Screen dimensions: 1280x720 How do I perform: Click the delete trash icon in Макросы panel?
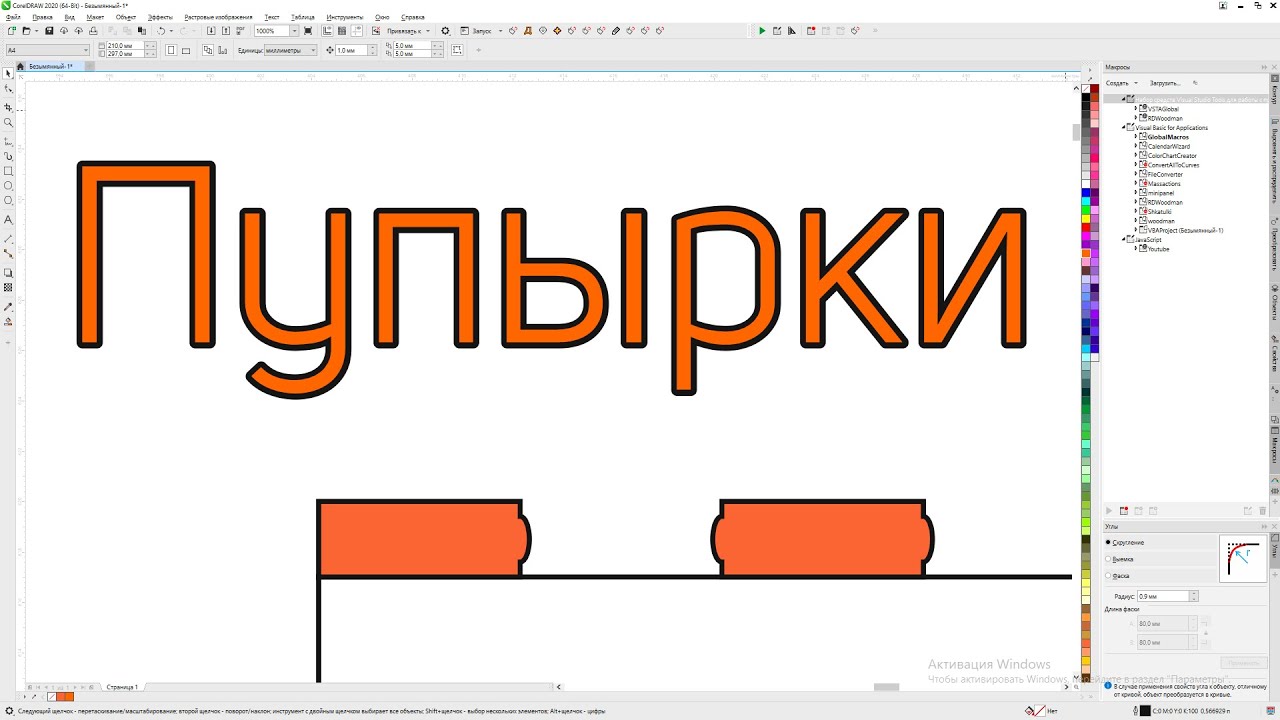point(1262,510)
